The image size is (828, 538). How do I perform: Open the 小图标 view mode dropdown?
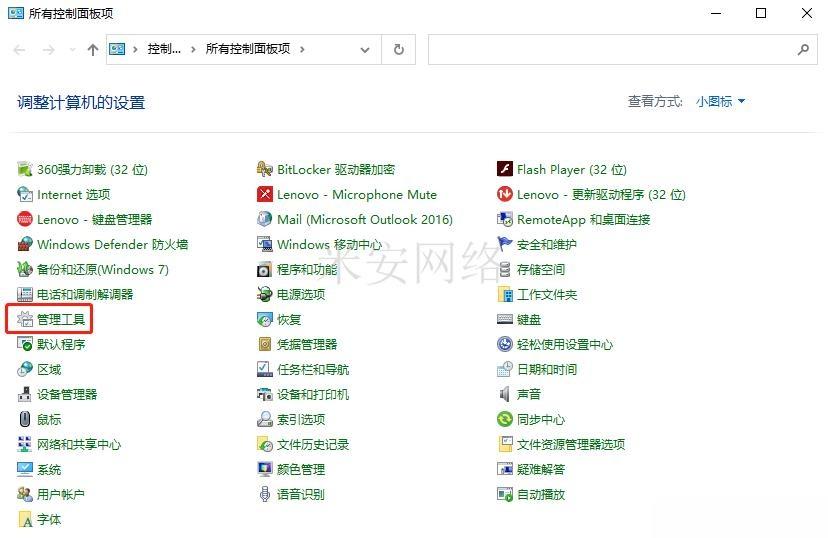(720, 101)
